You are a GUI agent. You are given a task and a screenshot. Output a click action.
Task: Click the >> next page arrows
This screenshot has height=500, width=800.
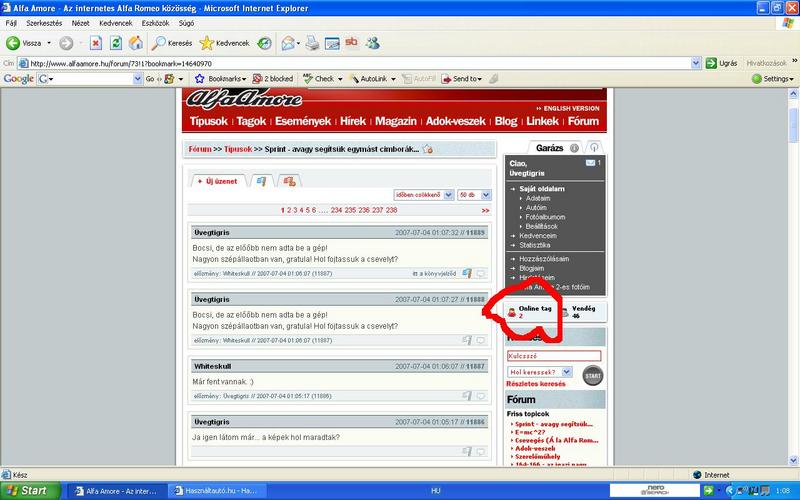(x=485, y=211)
